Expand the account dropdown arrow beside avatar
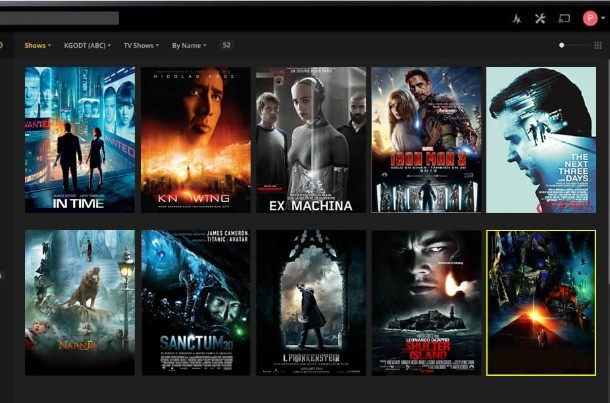Viewport: 610px width, 403px height. 603,18
